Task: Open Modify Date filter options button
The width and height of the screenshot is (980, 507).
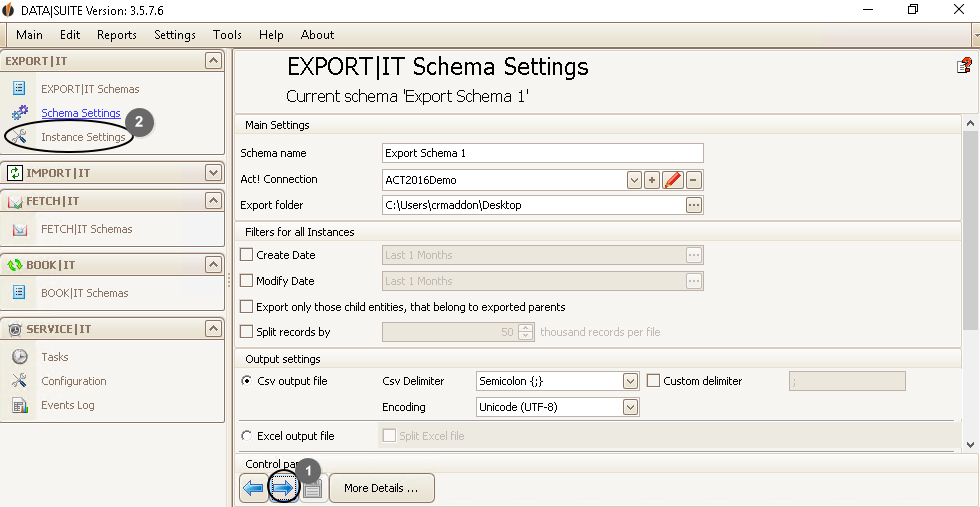Action: [694, 281]
